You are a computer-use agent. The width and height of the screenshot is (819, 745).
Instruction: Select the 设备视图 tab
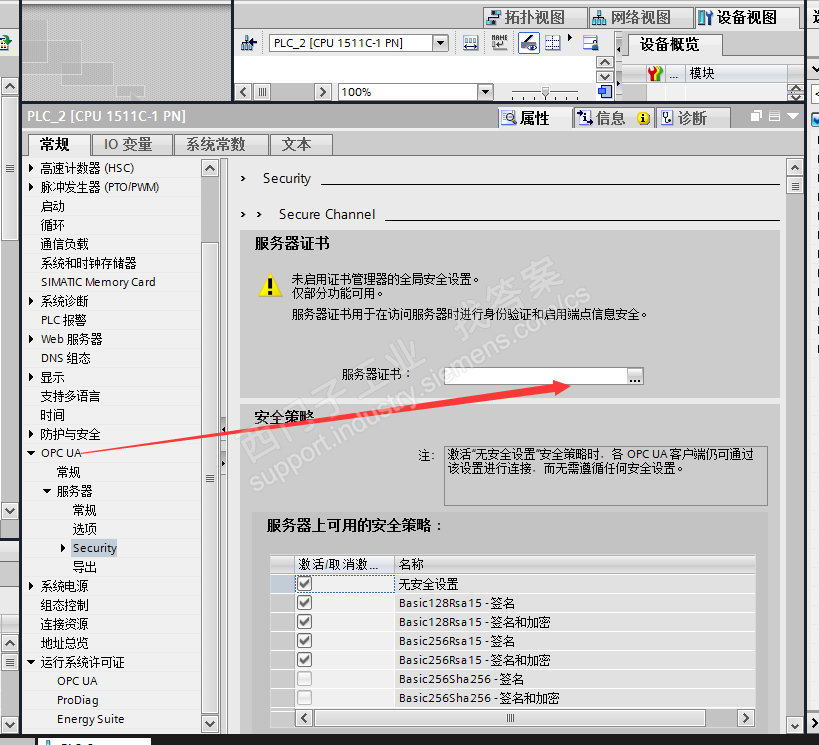747,18
